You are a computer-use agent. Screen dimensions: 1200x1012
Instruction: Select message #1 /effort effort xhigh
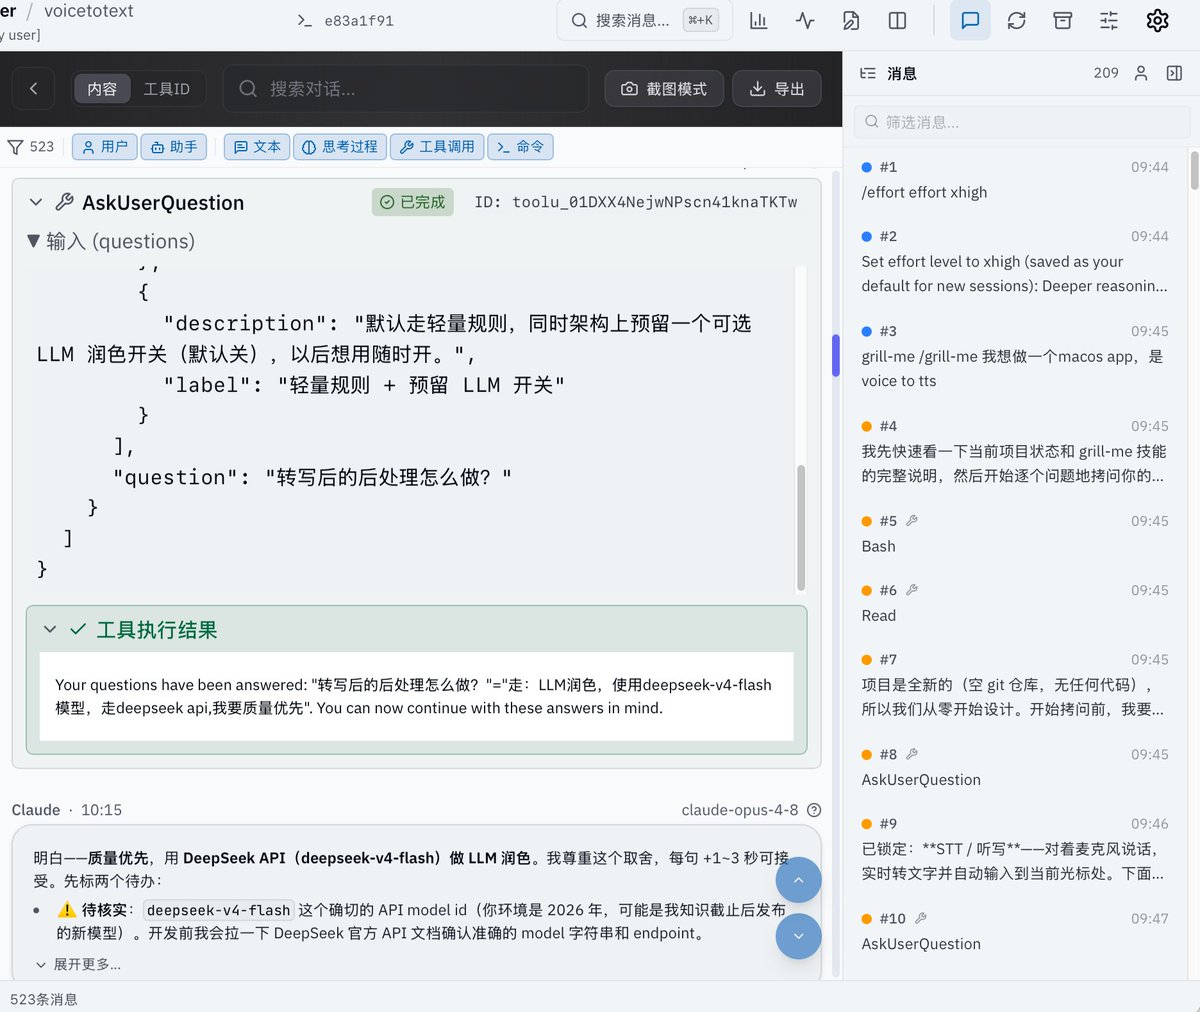pos(1015,180)
